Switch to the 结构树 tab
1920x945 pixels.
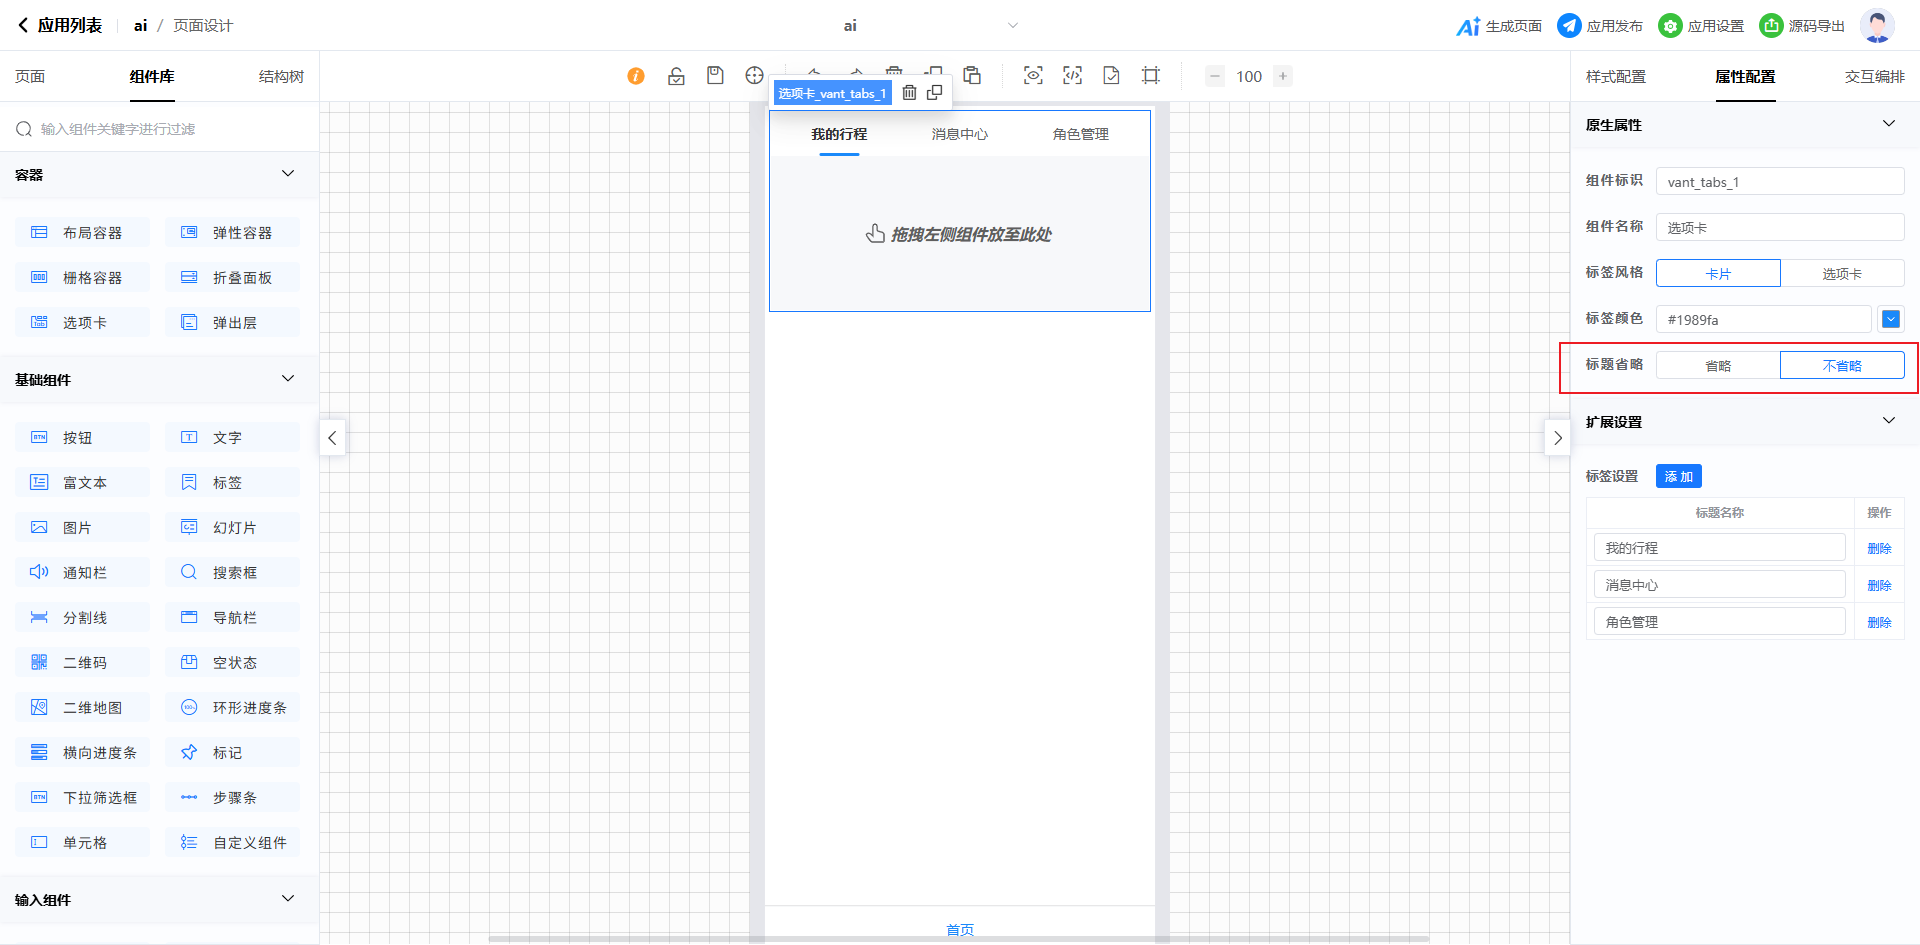click(x=281, y=77)
